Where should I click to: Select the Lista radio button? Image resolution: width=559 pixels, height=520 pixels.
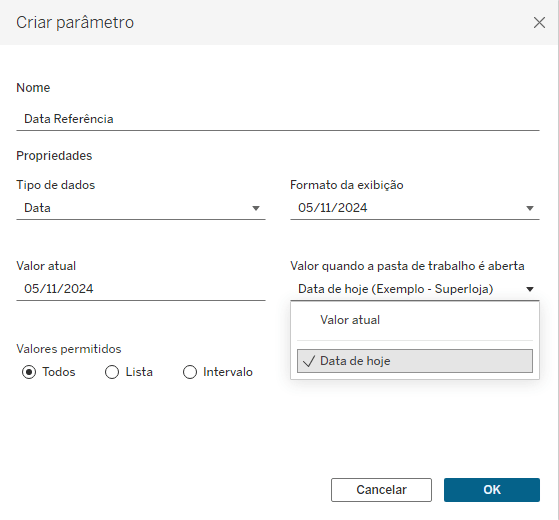click(x=112, y=372)
